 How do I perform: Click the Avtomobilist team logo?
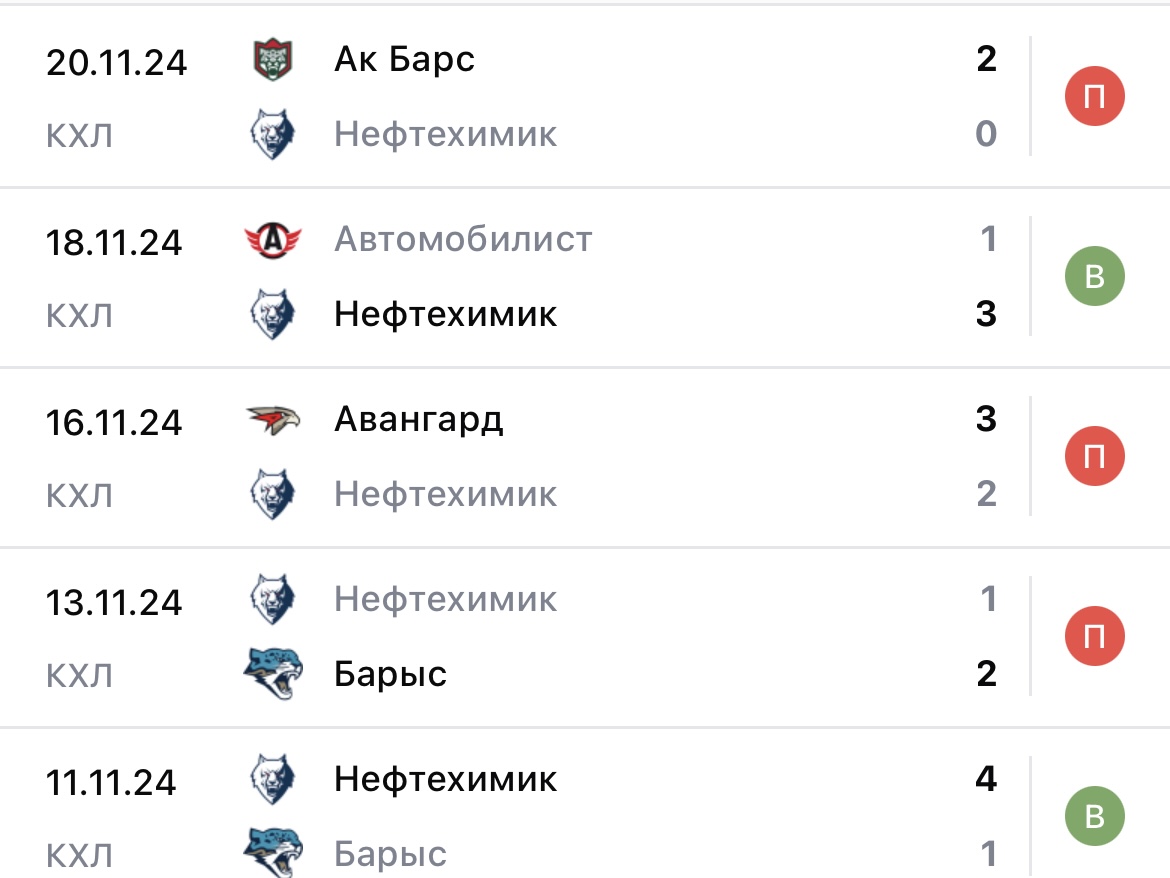pyautogui.click(x=272, y=240)
